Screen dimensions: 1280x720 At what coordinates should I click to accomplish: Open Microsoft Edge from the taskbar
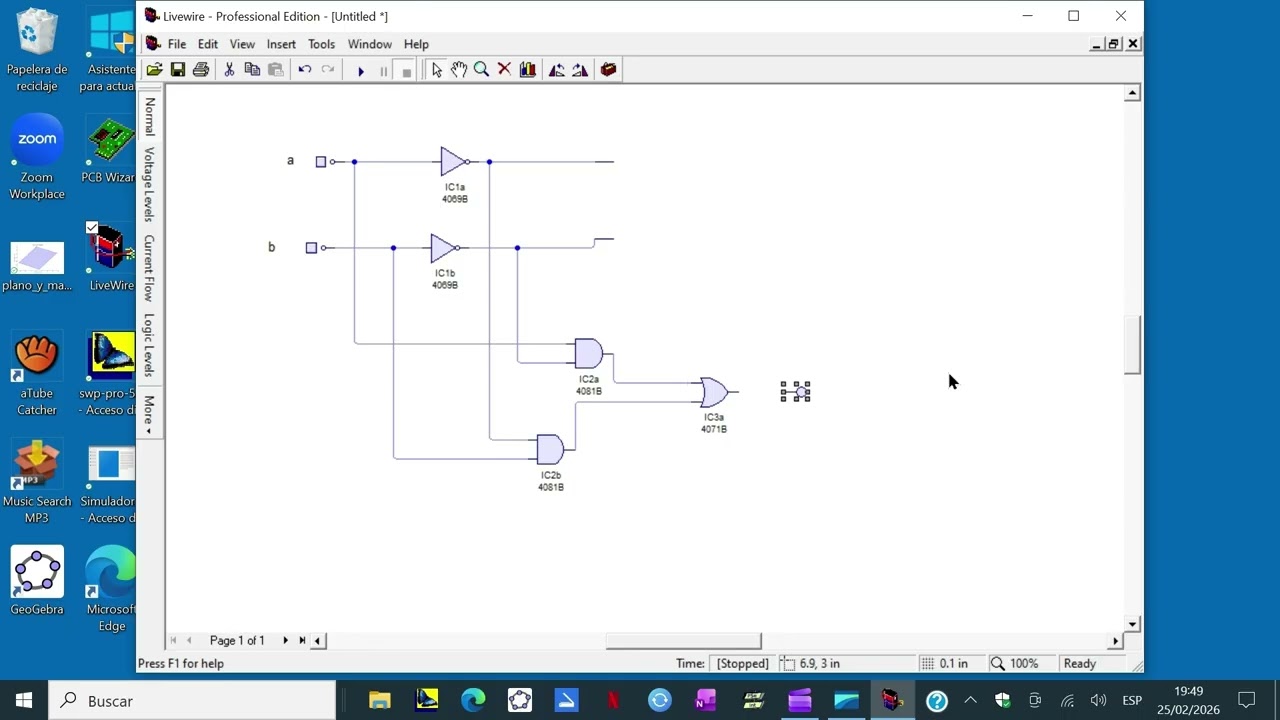coord(473,701)
